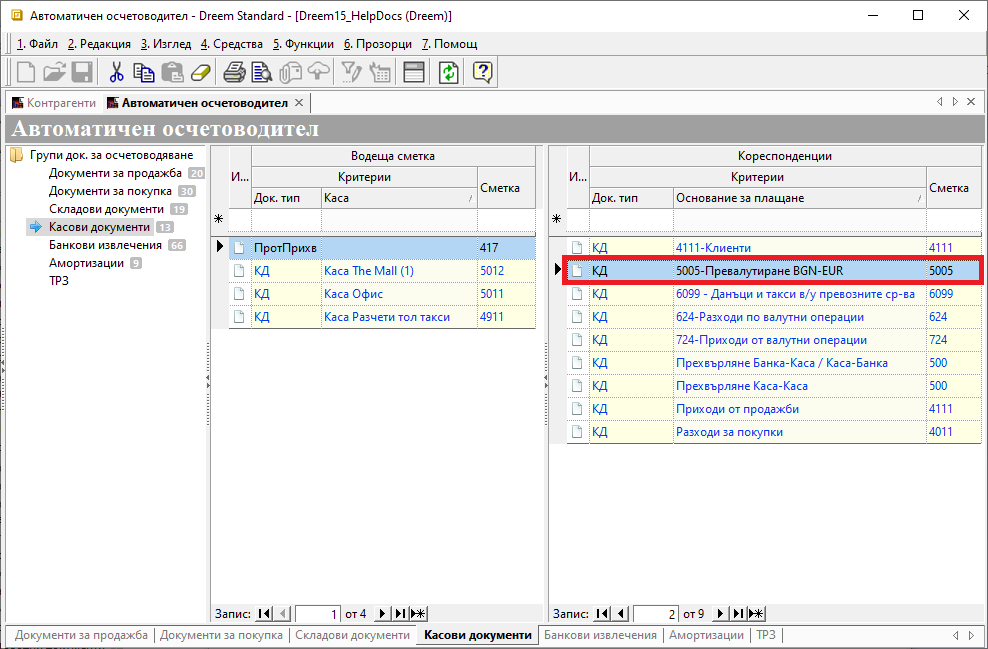Click the Cut scissors toolbar icon
The image size is (988, 649).
(x=116, y=72)
